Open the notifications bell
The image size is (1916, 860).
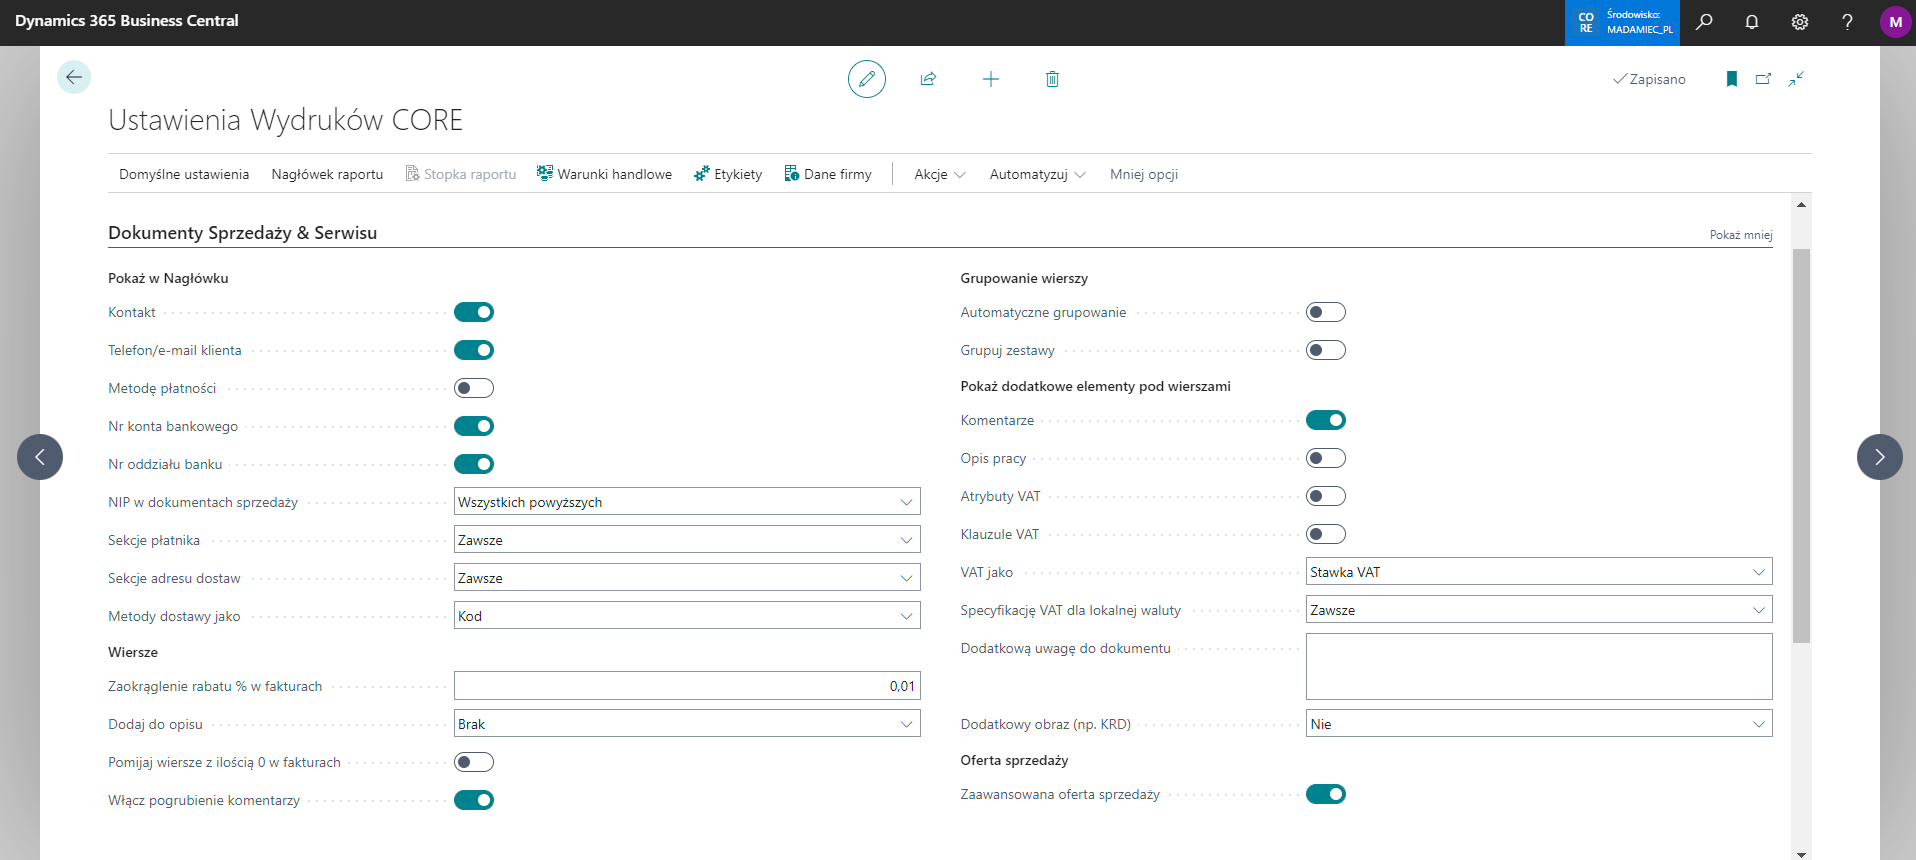coord(1752,22)
